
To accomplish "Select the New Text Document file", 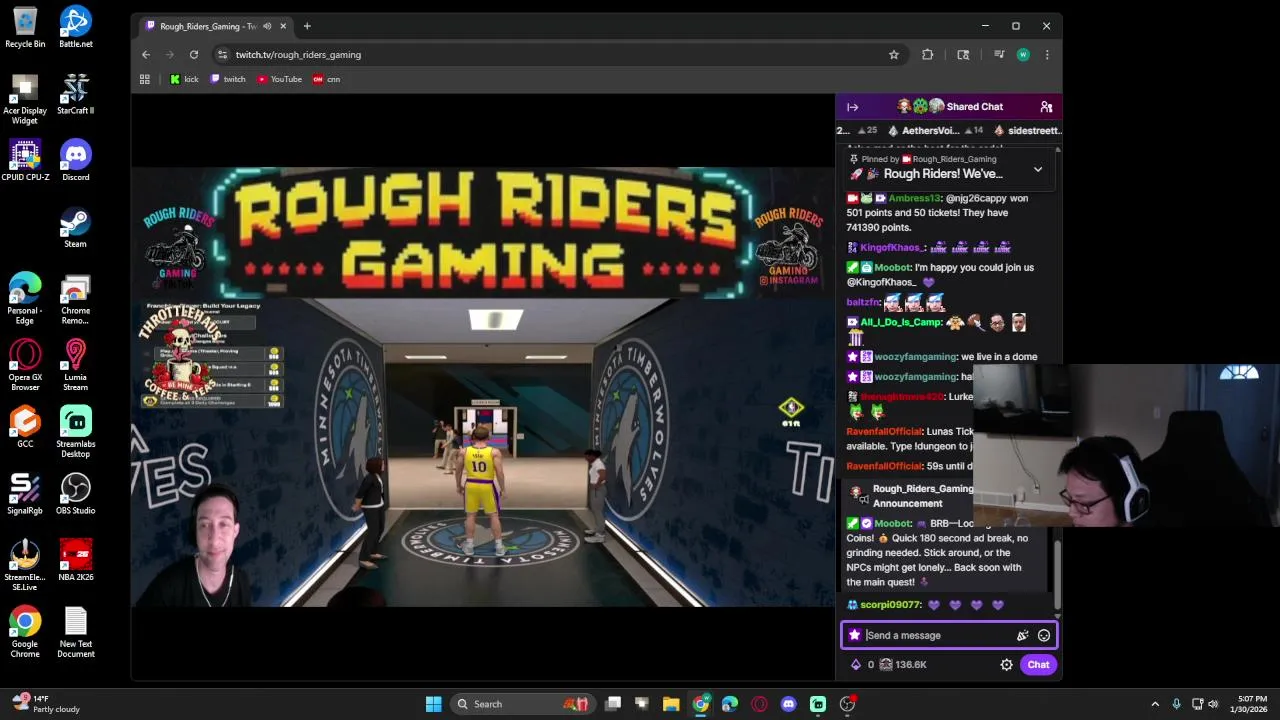I will coord(76,633).
